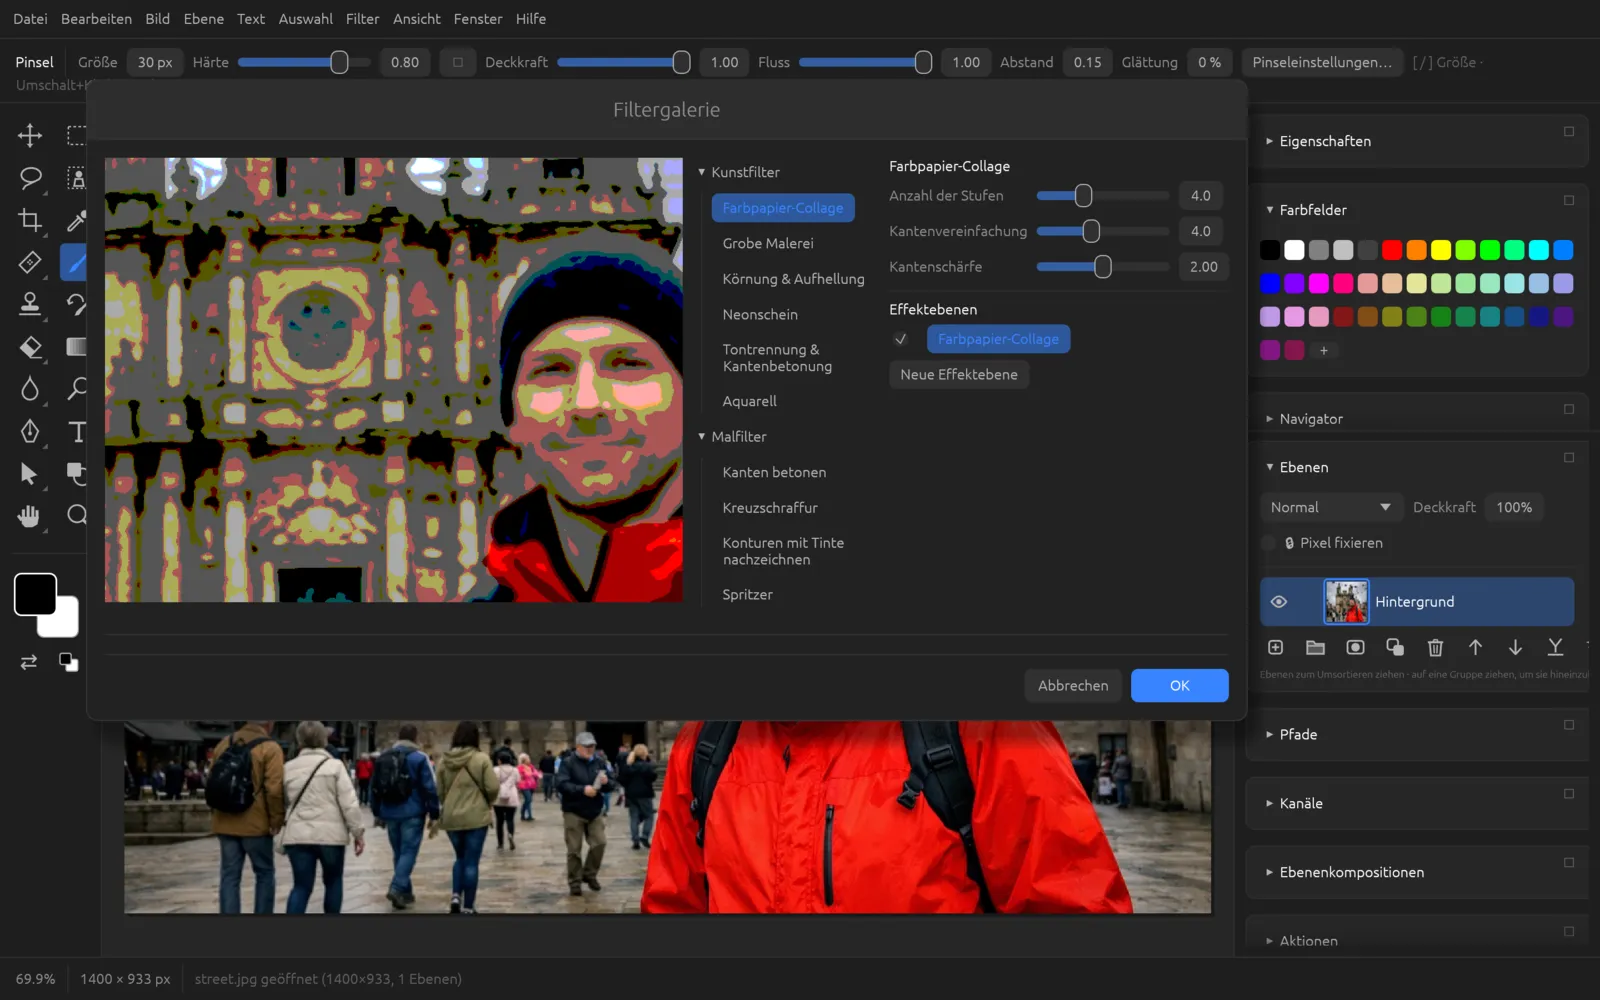Move layer down with arrow icon
Image resolution: width=1600 pixels, height=1000 pixels.
click(x=1515, y=648)
